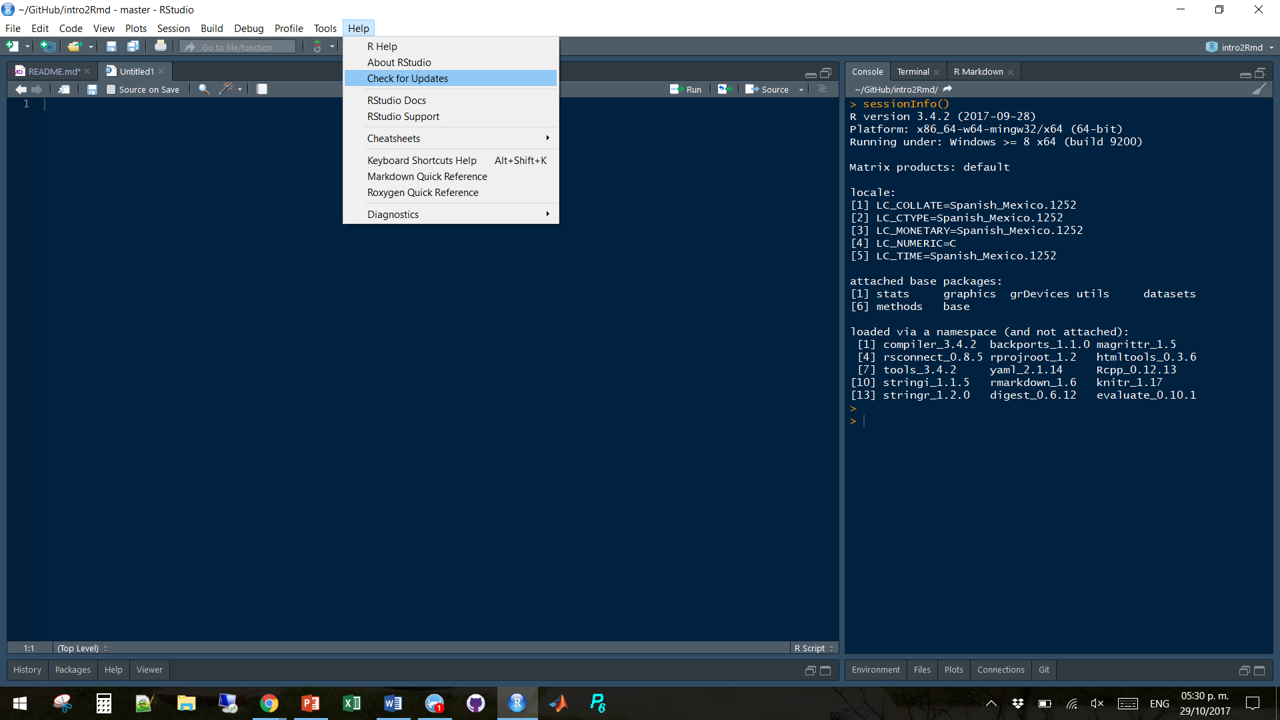Click Save current document icon in main toolbar
Viewport: 1280px width, 720px height.
pyautogui.click(x=111, y=47)
